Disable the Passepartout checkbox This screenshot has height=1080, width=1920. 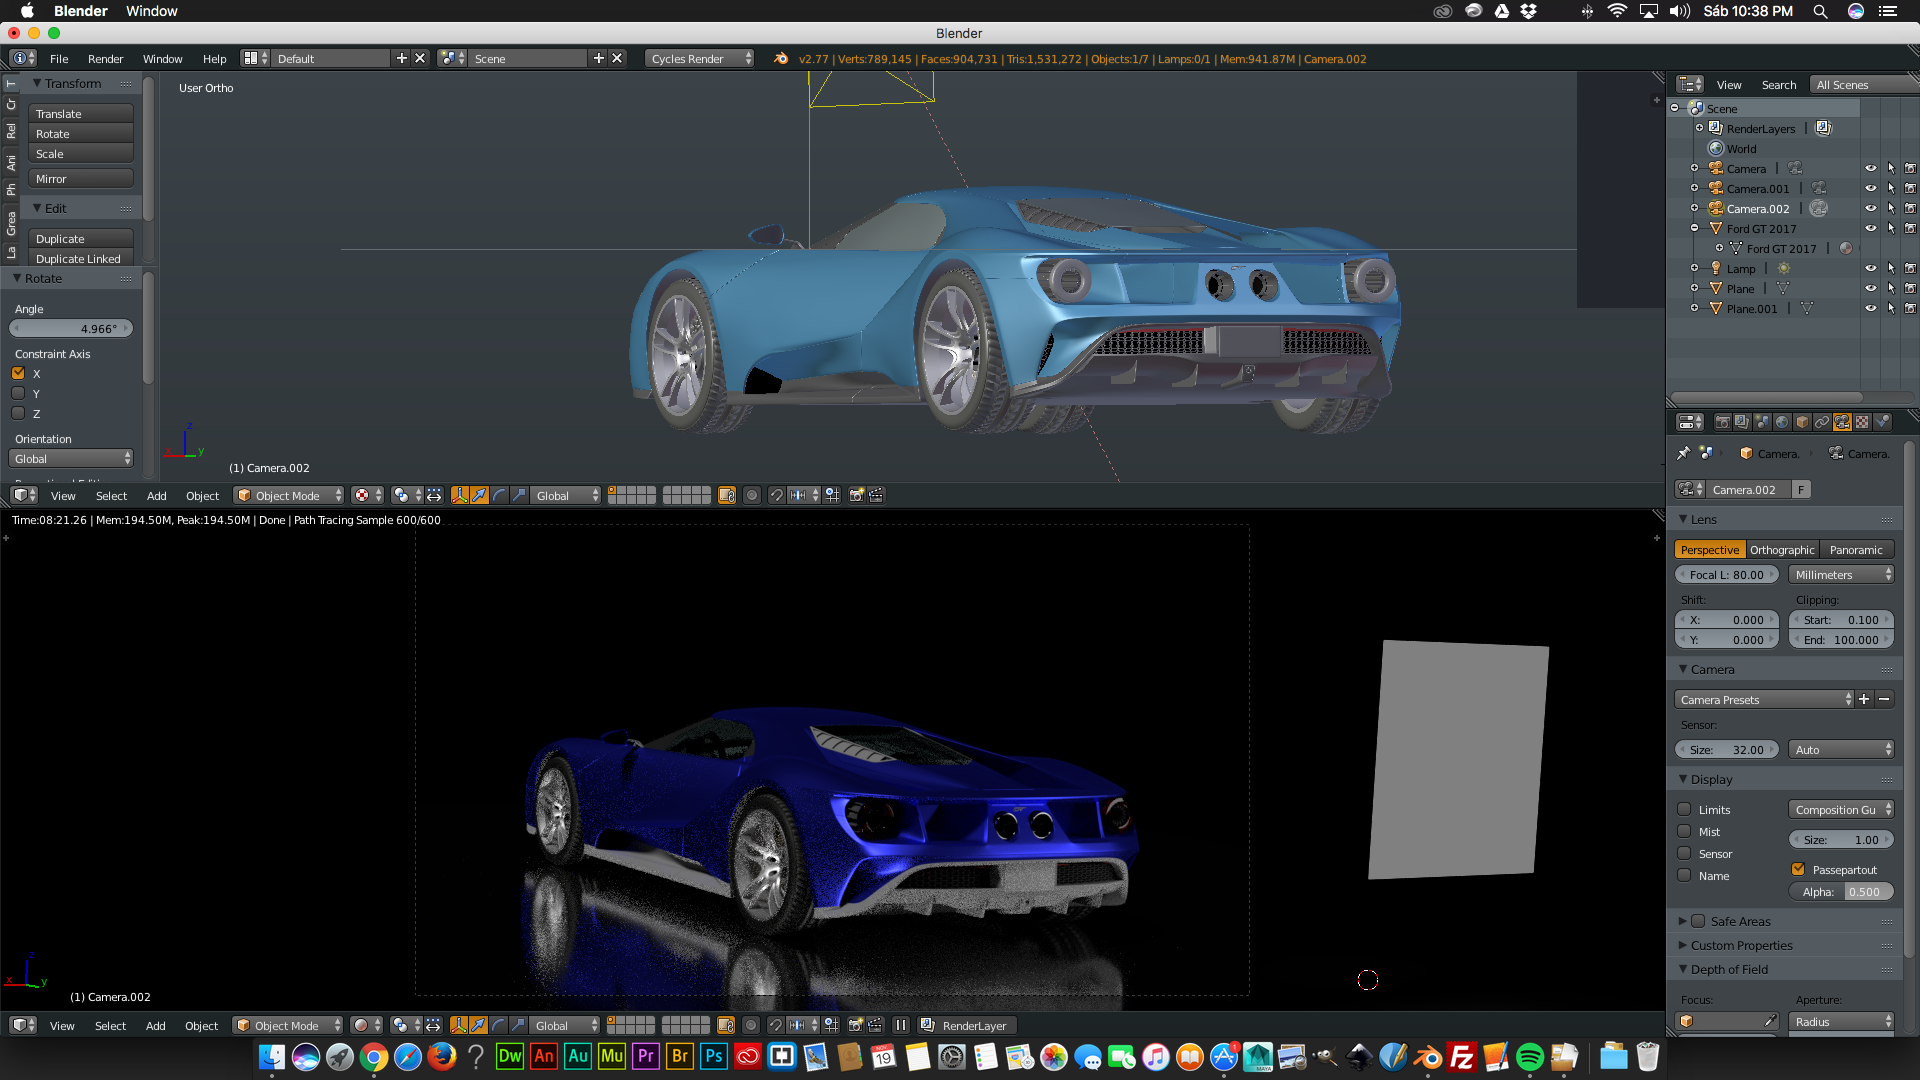1798,869
